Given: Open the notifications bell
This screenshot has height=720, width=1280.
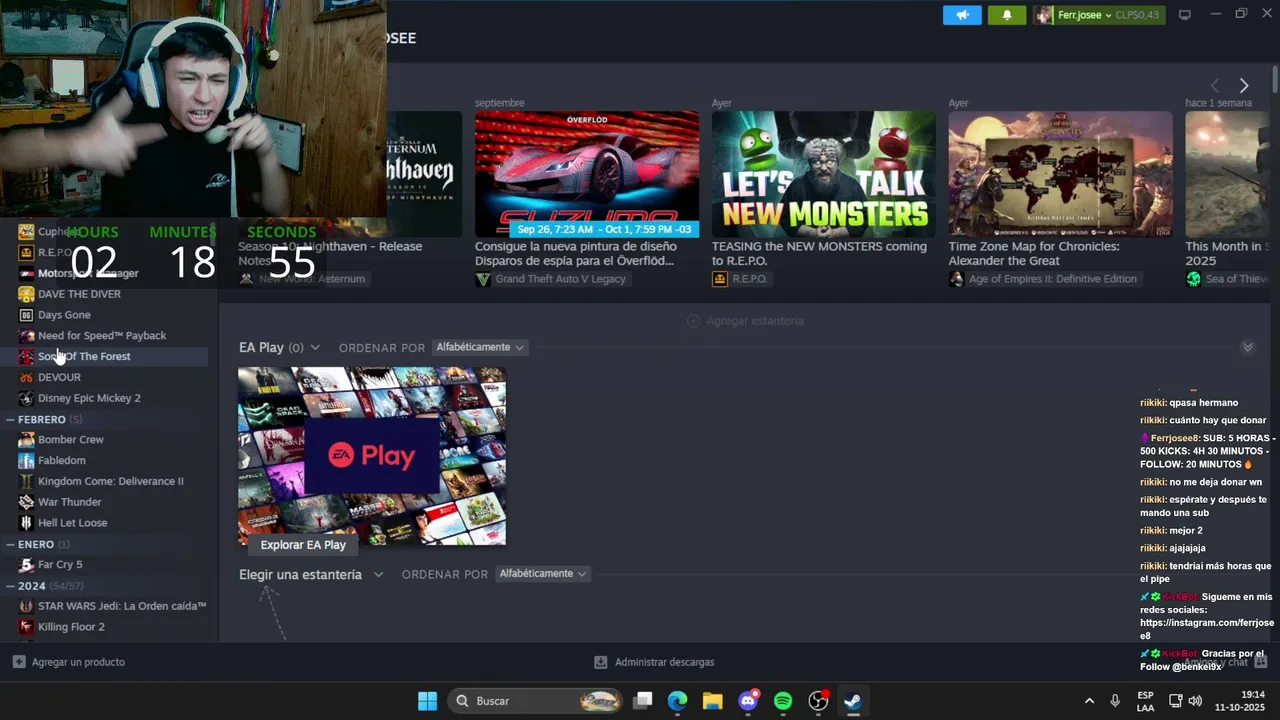Looking at the screenshot, I should pyautogui.click(x=1007, y=15).
